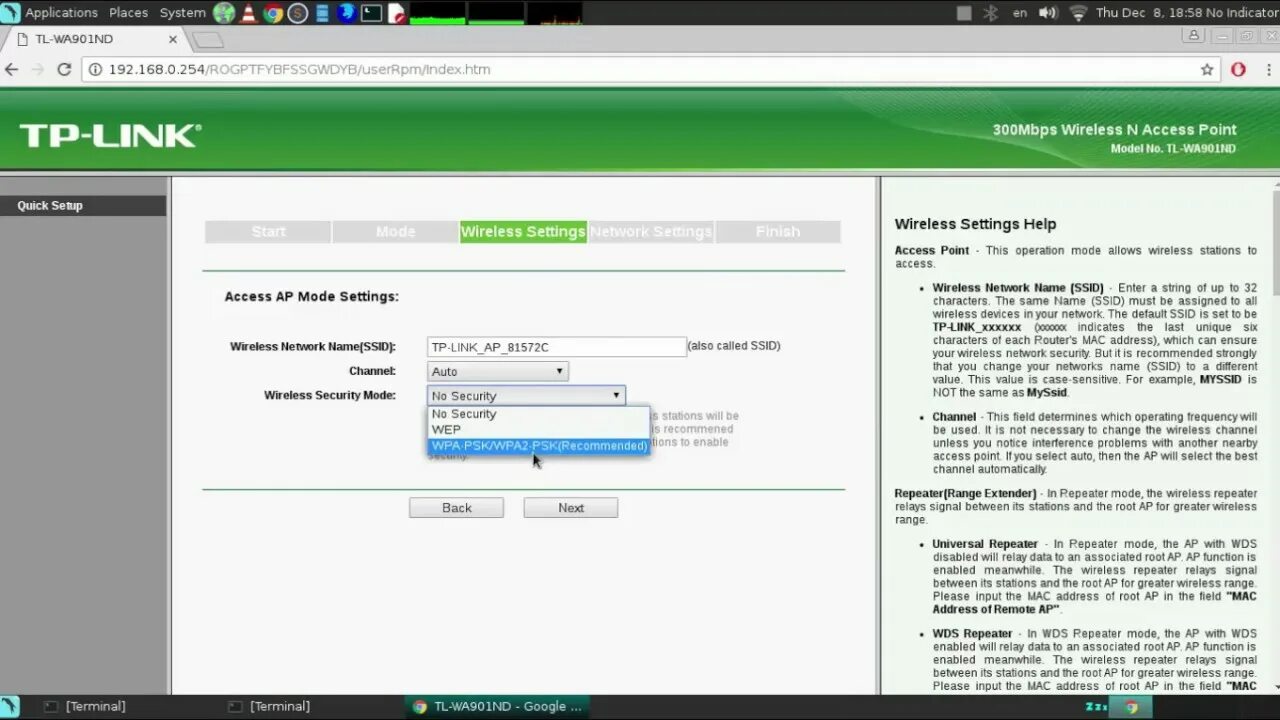Click the Bluetooth tray icon
The height and width of the screenshot is (720, 1280).
(991, 13)
